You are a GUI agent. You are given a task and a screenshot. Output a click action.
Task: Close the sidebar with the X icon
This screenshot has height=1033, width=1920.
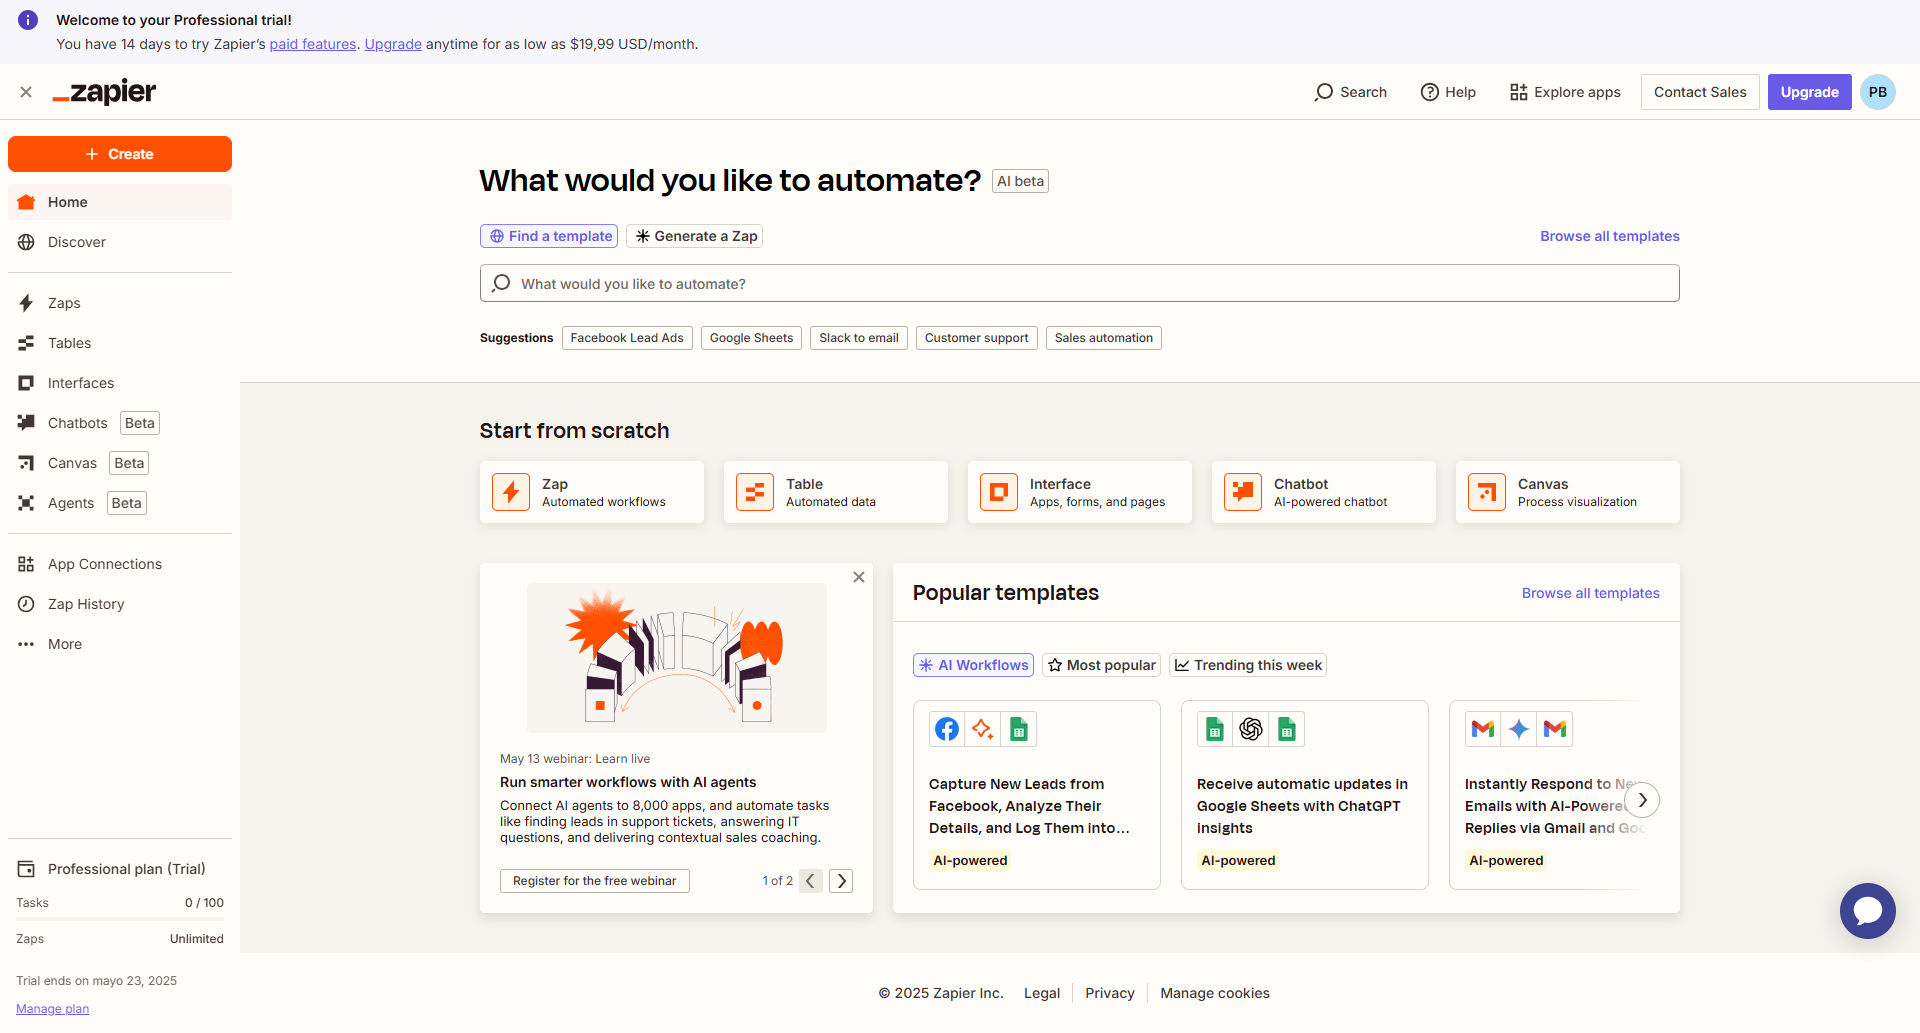coord(26,92)
